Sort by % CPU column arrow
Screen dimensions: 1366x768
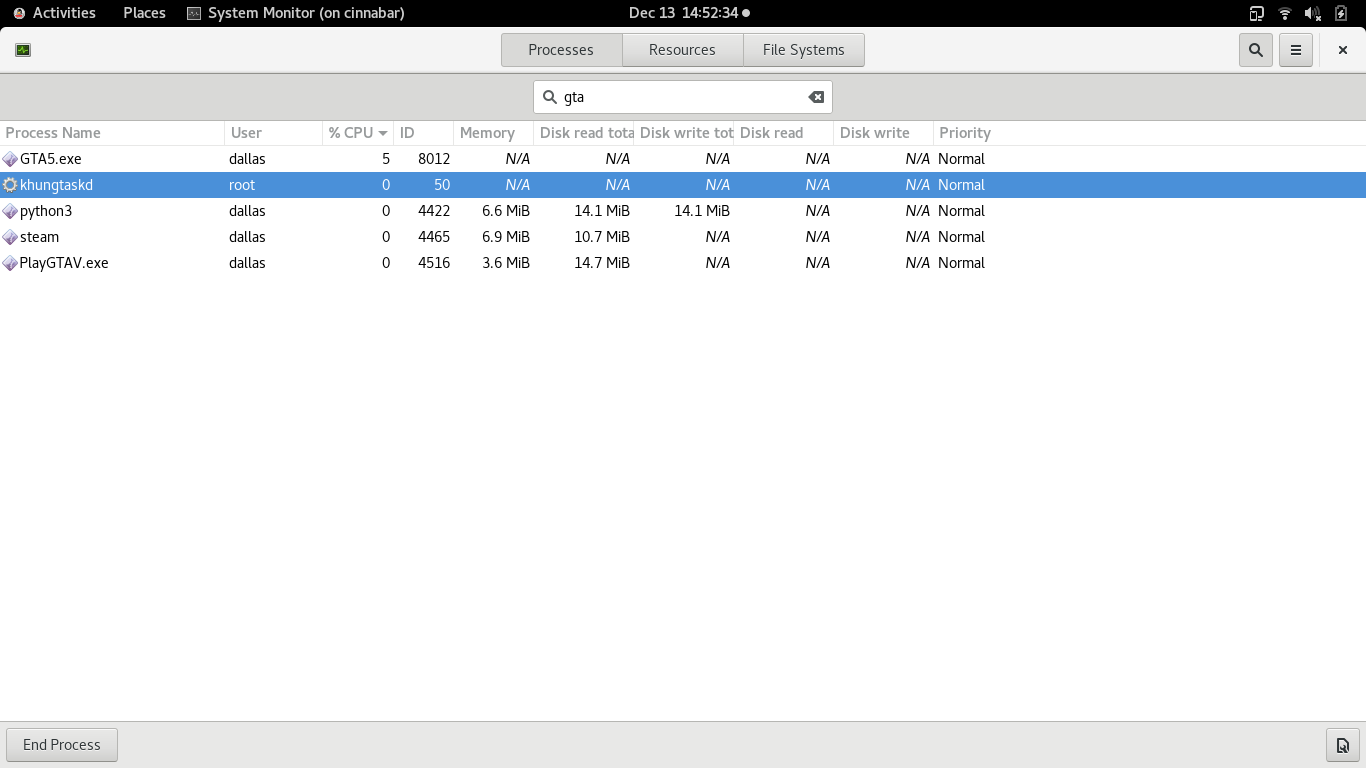[x=382, y=133]
